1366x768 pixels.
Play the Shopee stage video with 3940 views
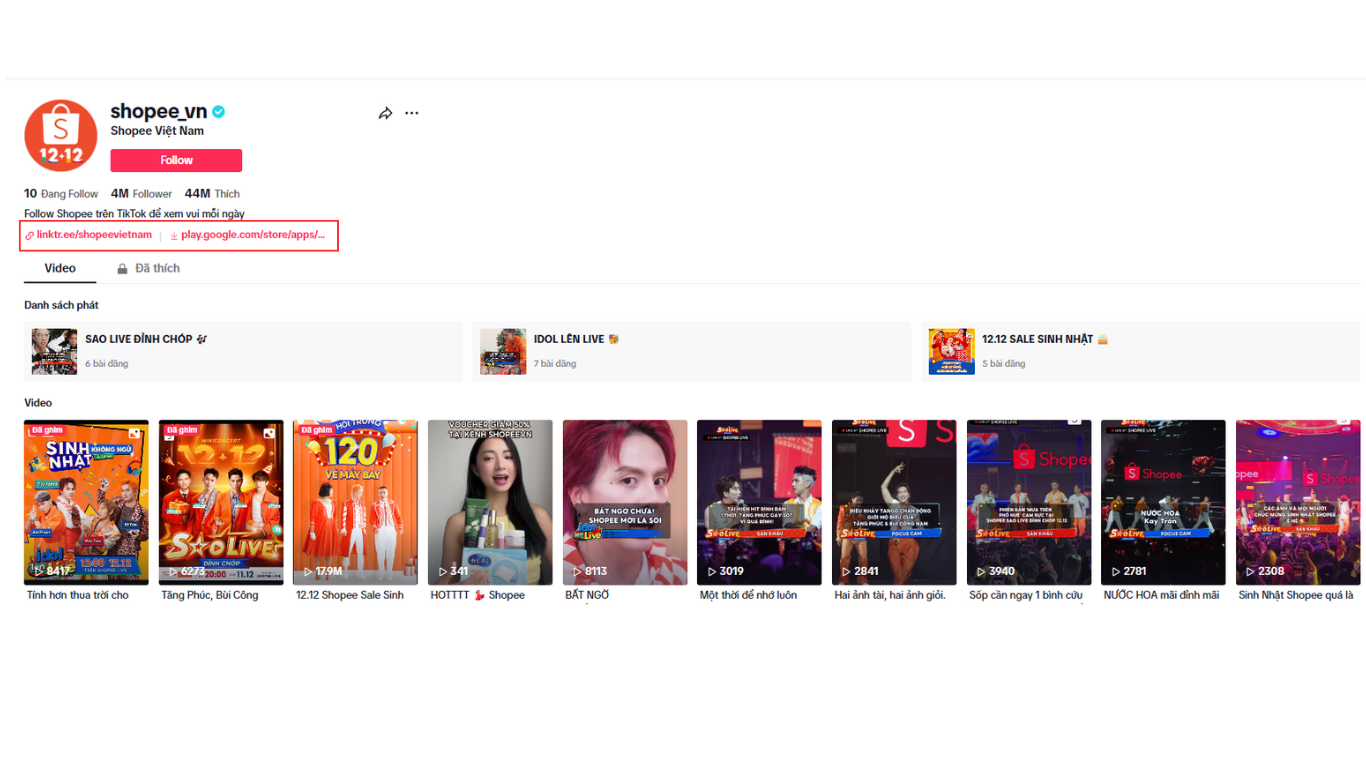tap(1029, 502)
